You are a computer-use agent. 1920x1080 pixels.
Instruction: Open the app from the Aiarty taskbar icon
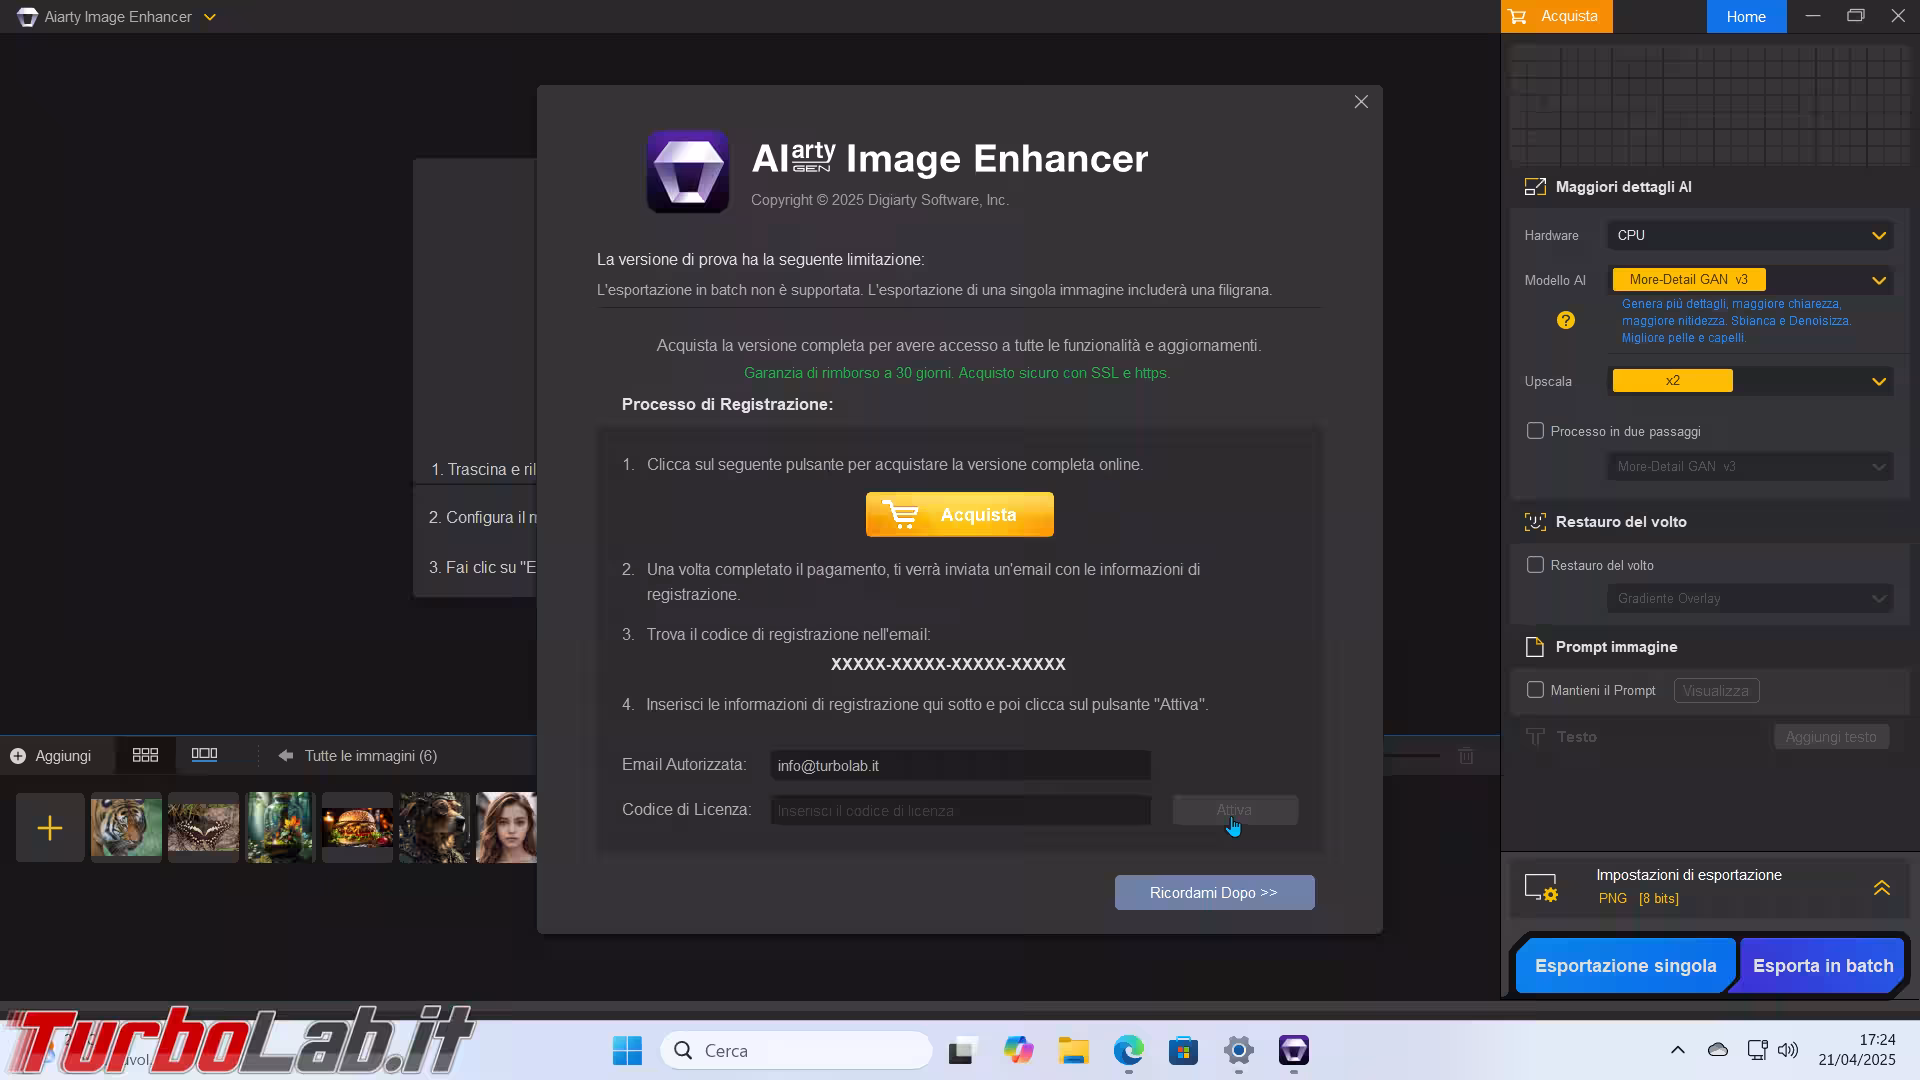coord(1293,1050)
